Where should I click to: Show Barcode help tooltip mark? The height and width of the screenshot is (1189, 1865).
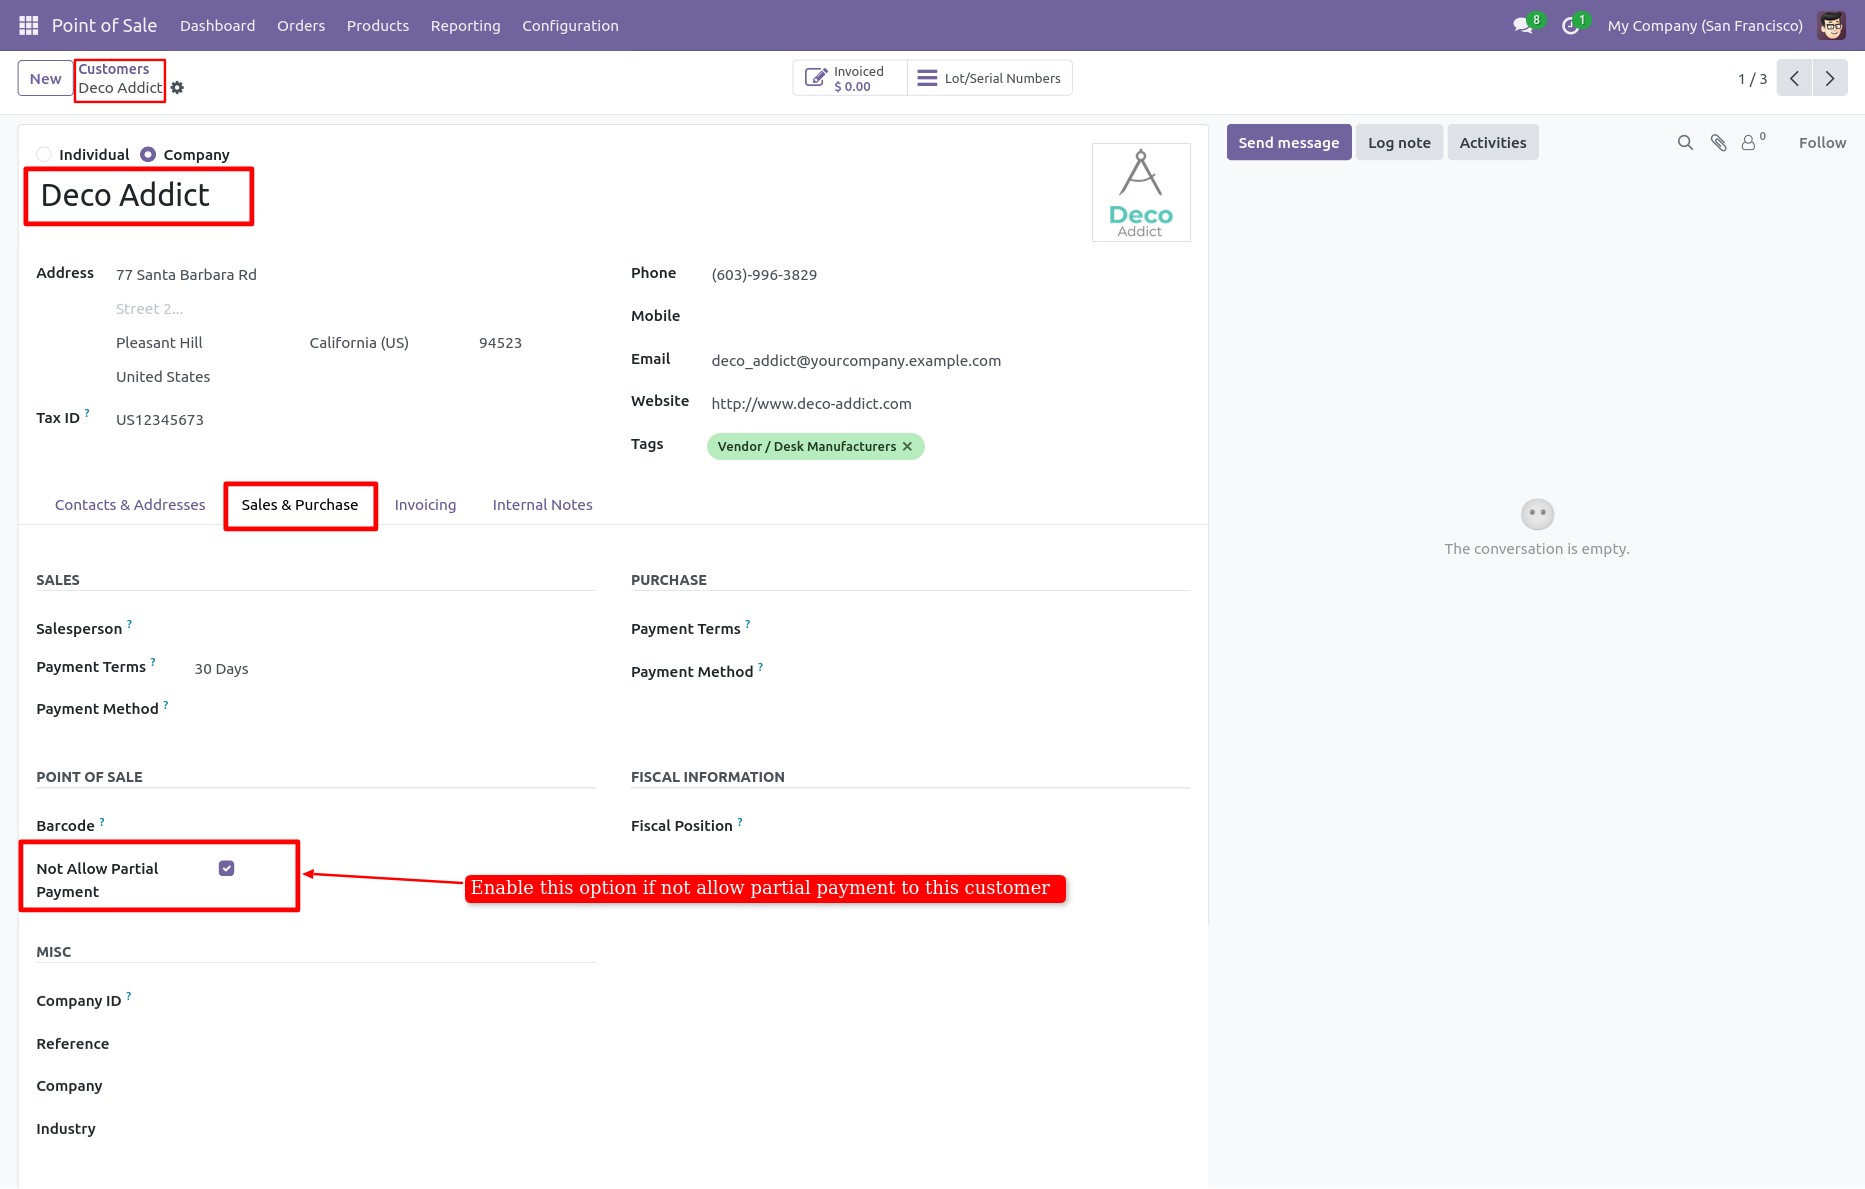click(102, 820)
